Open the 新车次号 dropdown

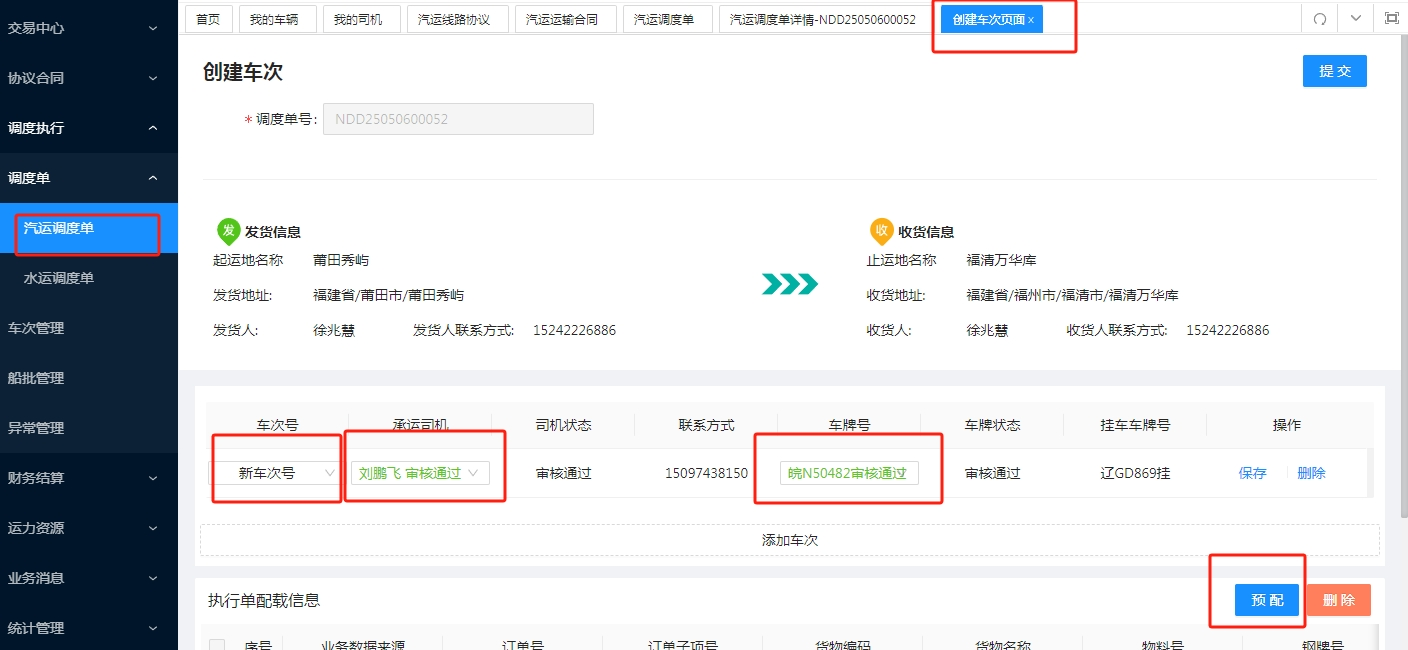tap(276, 473)
